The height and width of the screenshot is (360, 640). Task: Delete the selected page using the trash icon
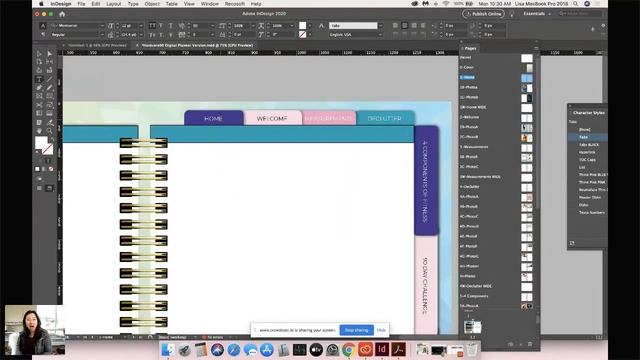(530, 344)
